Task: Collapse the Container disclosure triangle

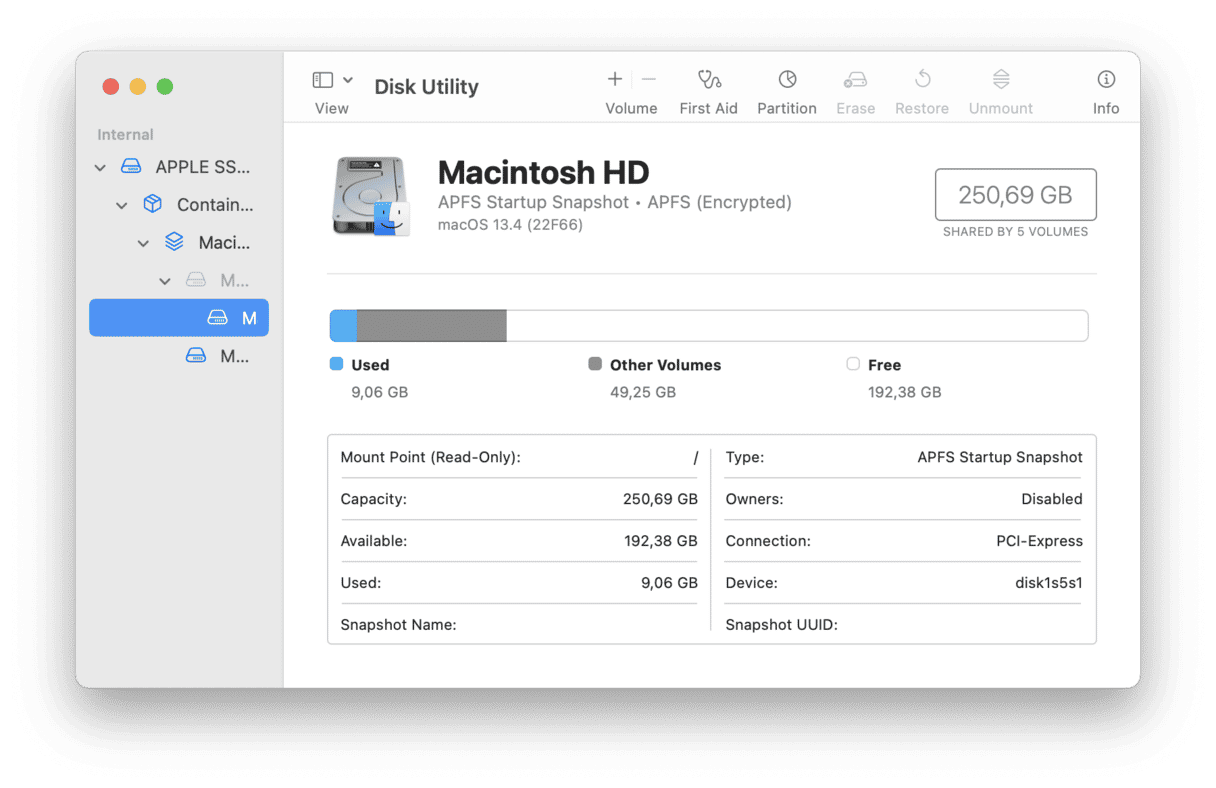Action: coord(122,204)
